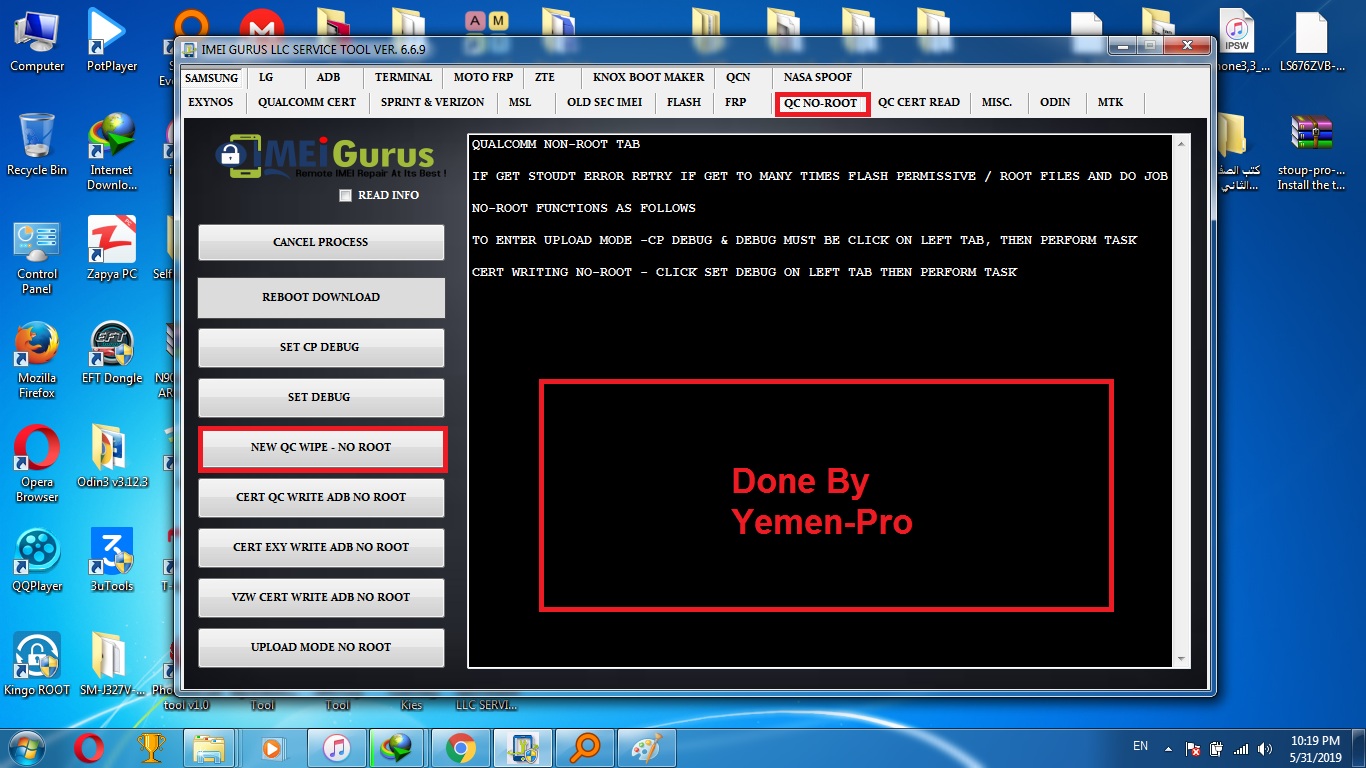Switch to EXYNOS sub-tab
The height and width of the screenshot is (768, 1366).
[210, 102]
